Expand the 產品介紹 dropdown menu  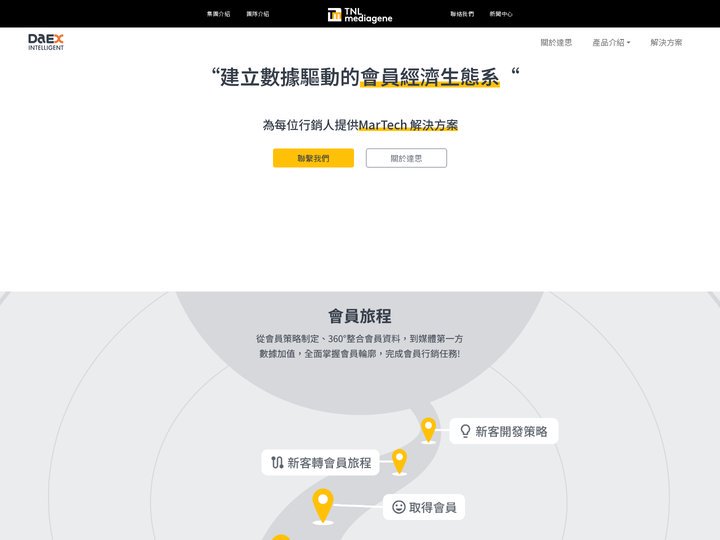(x=611, y=42)
